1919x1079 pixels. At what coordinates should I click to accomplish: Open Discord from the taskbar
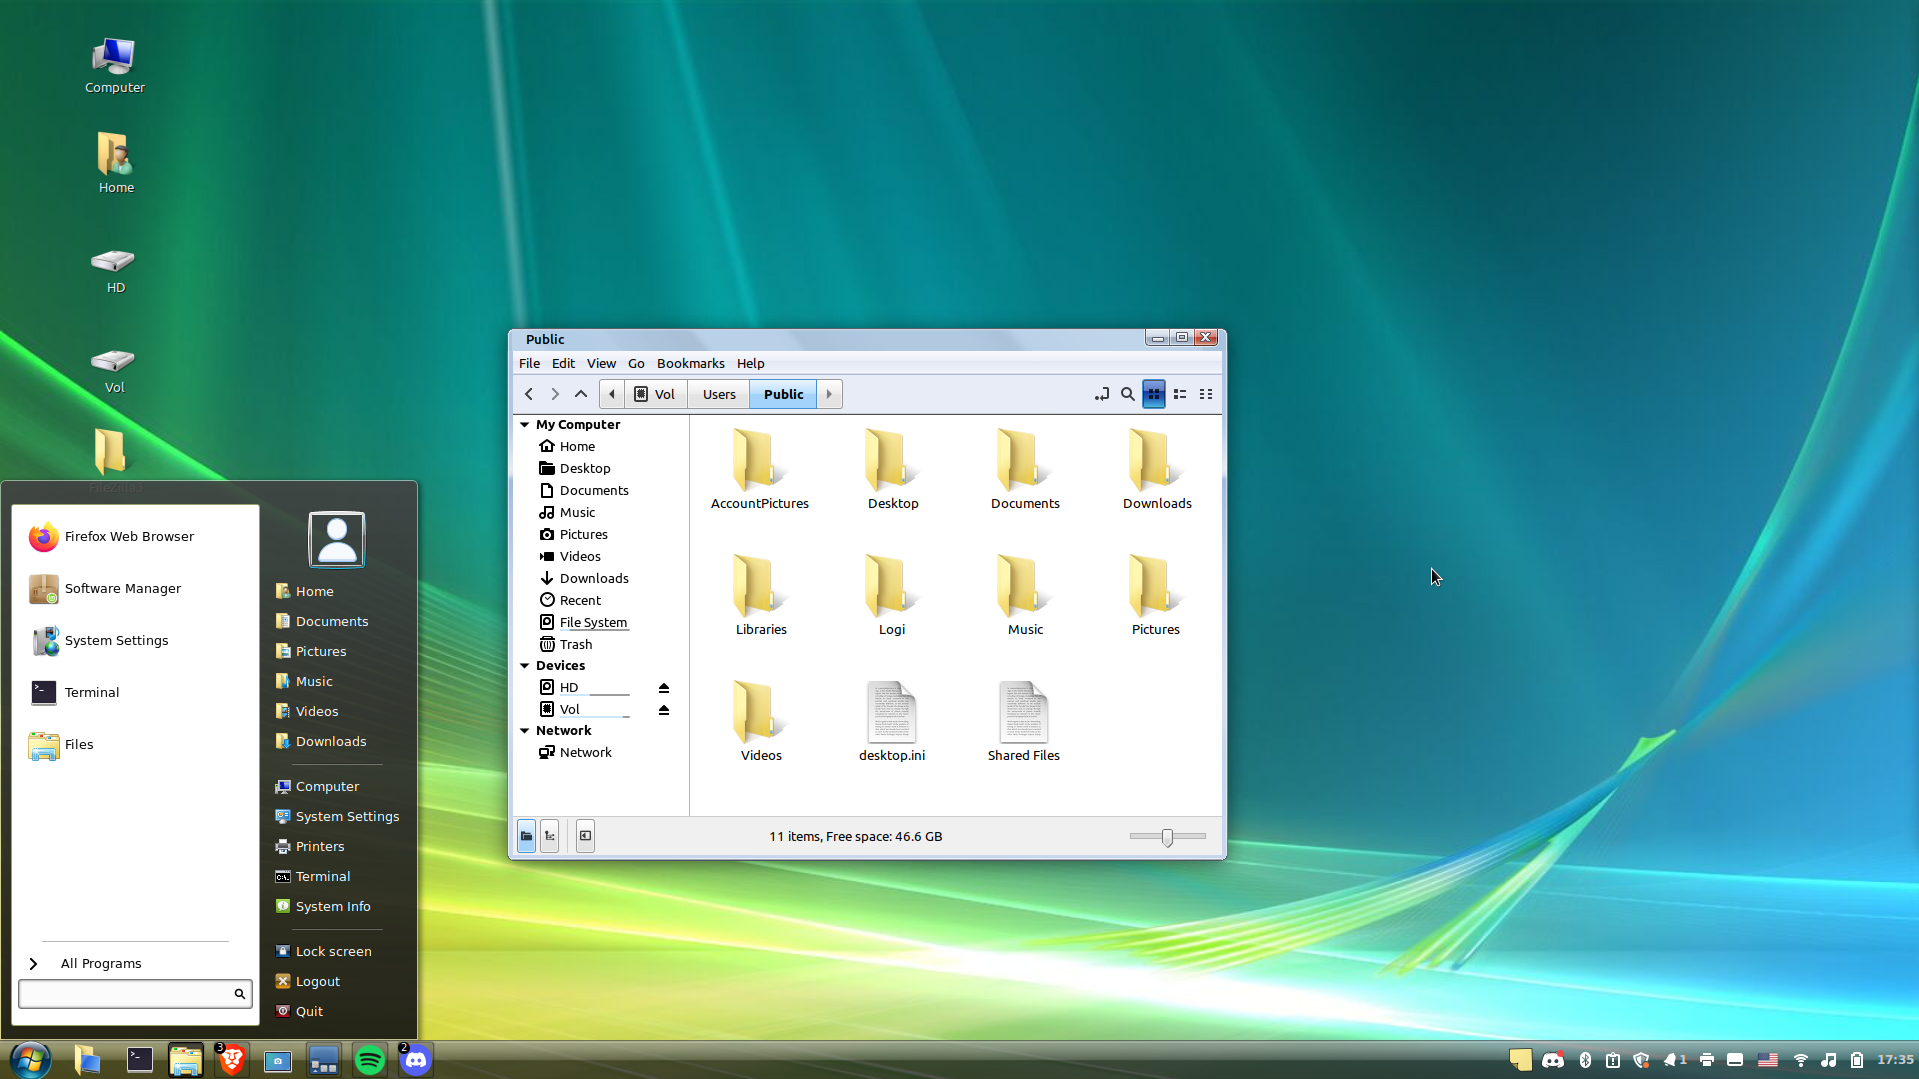415,1060
